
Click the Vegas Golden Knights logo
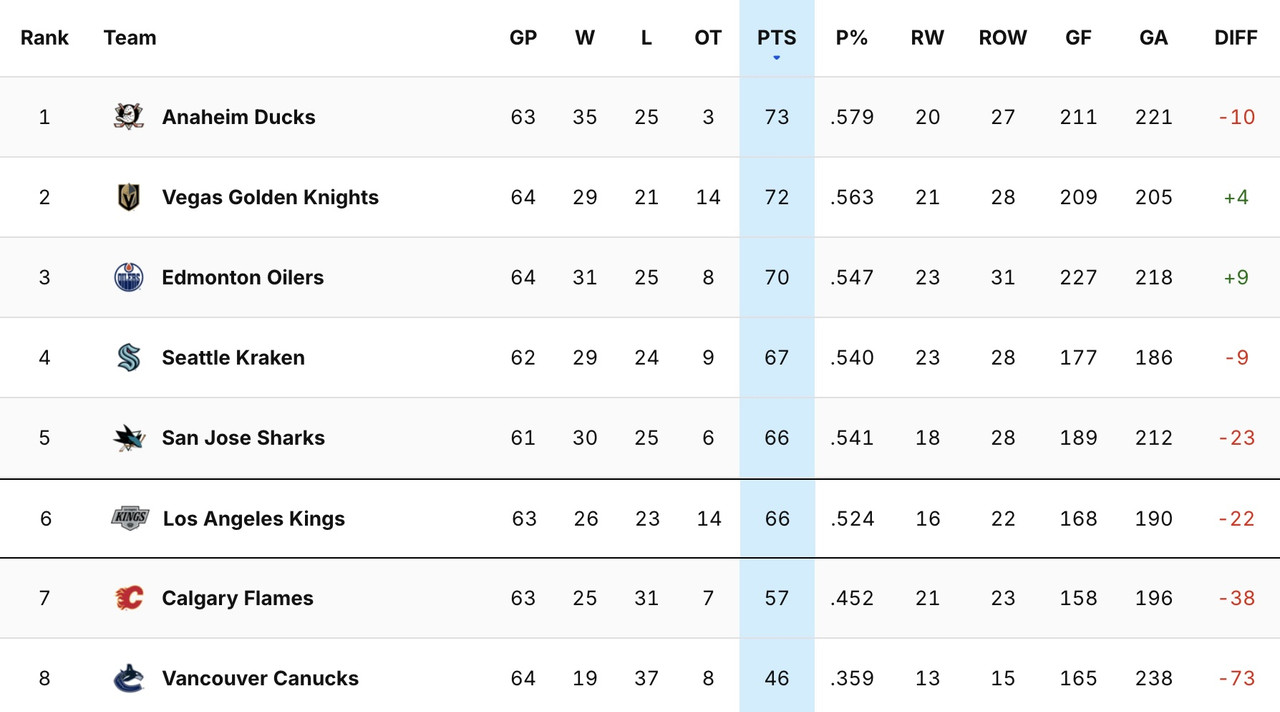pos(129,197)
